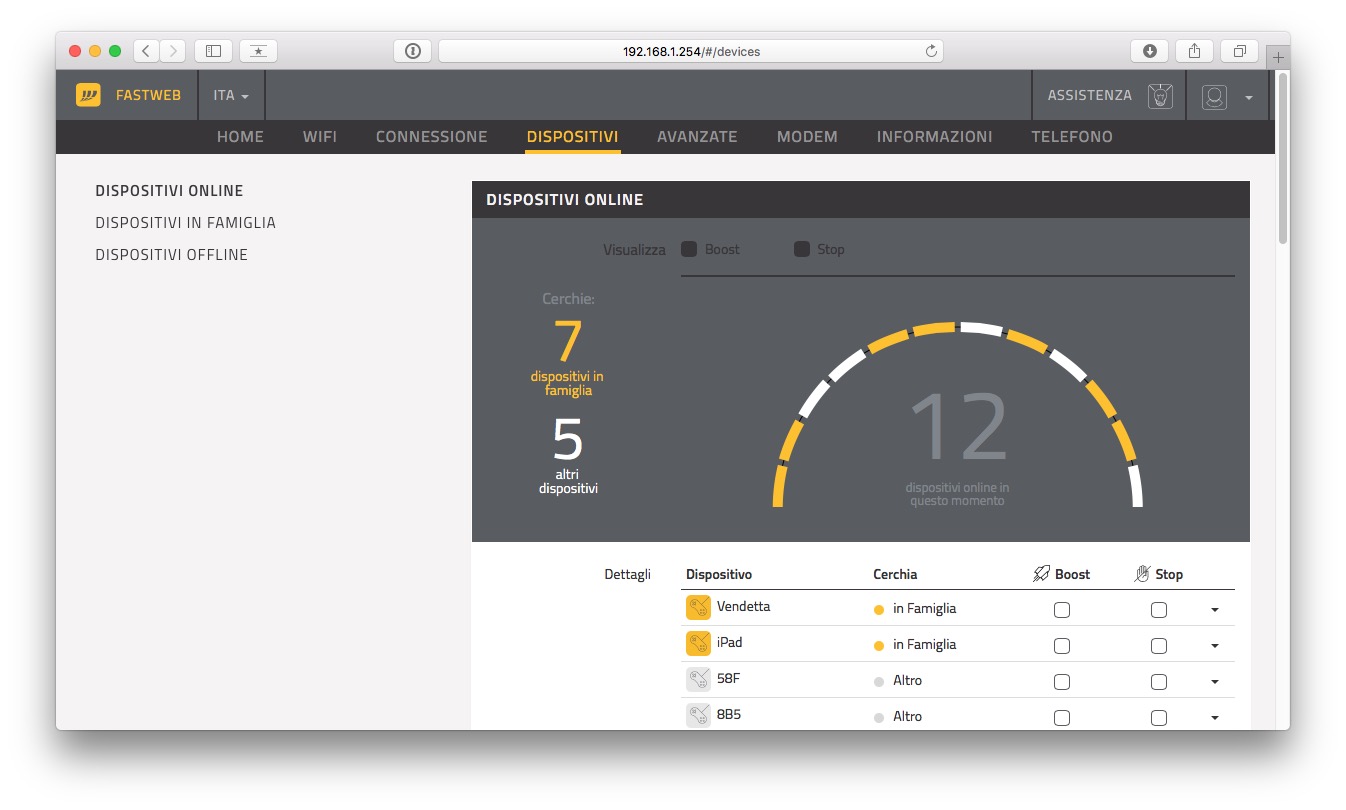
Task: Open the CONNESSIONE tab
Action: 432,137
